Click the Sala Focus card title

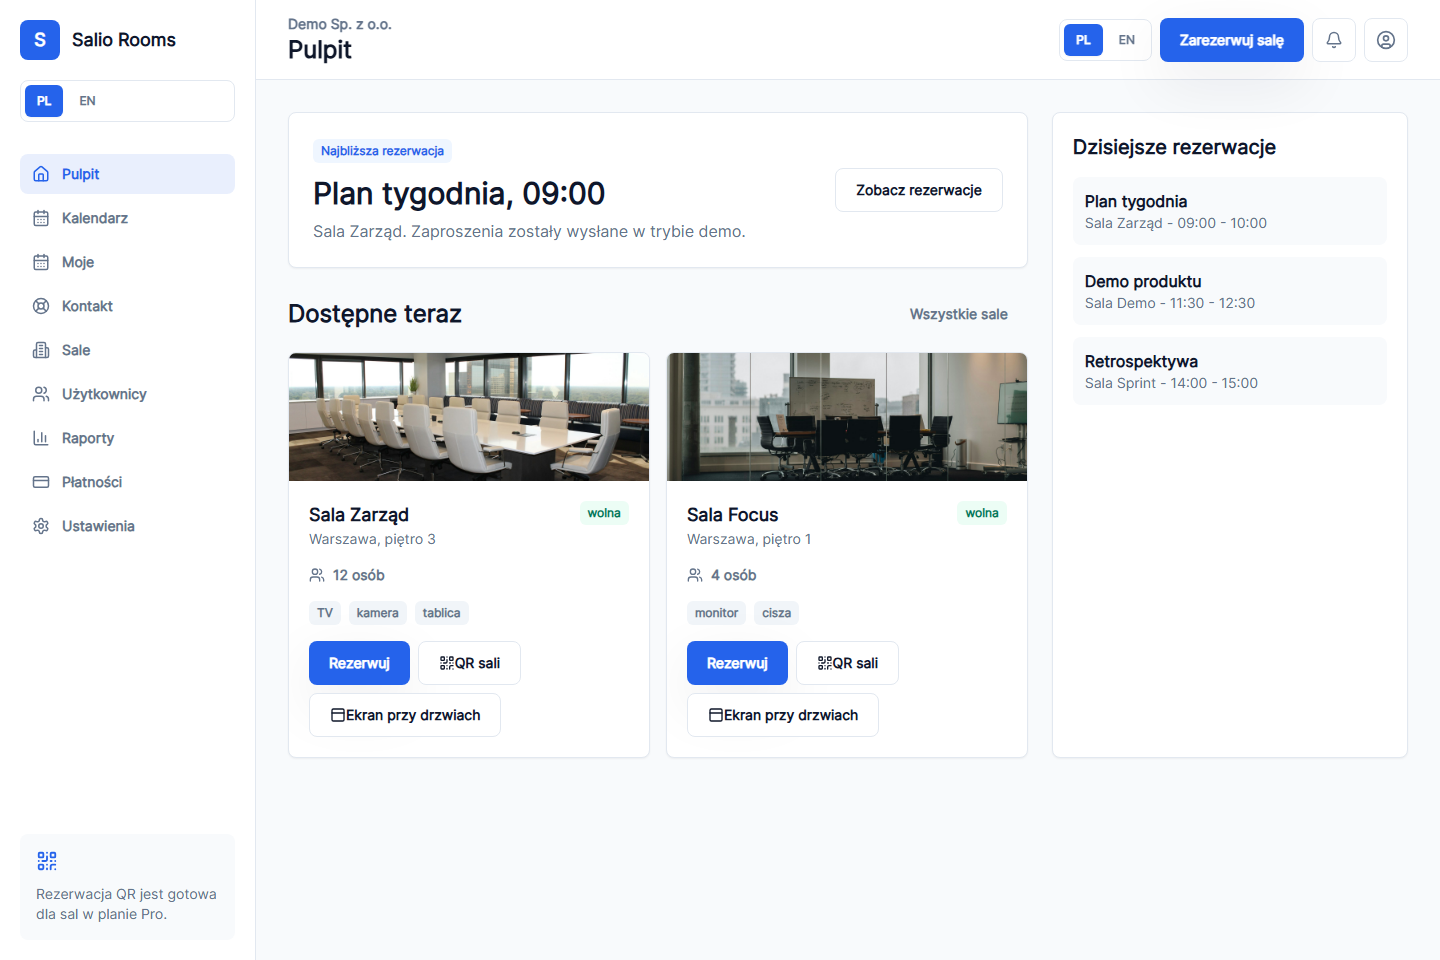coord(732,515)
